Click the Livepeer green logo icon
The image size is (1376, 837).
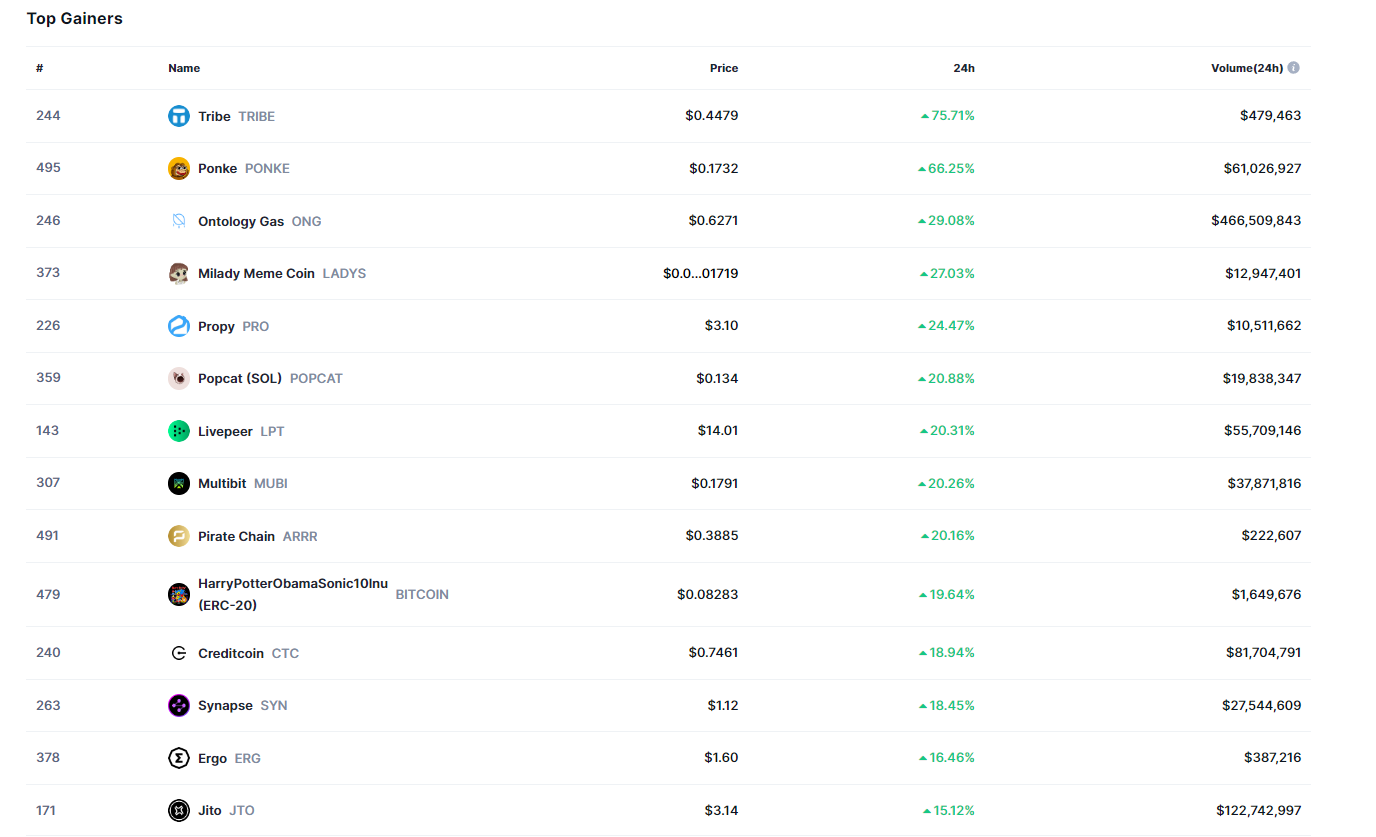pyautogui.click(x=178, y=431)
